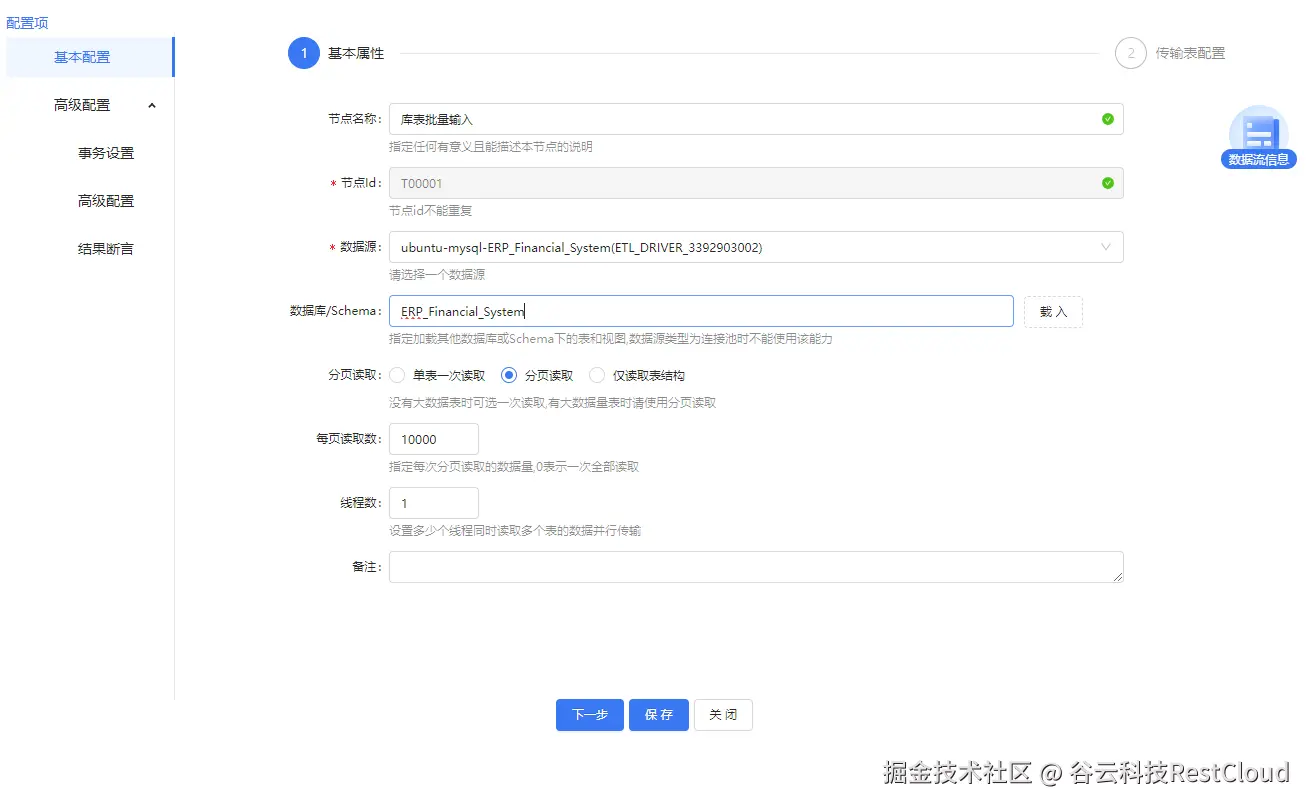Focus the 数据库/Schema input field
Image resolution: width=1313 pixels, height=809 pixels.
701,311
